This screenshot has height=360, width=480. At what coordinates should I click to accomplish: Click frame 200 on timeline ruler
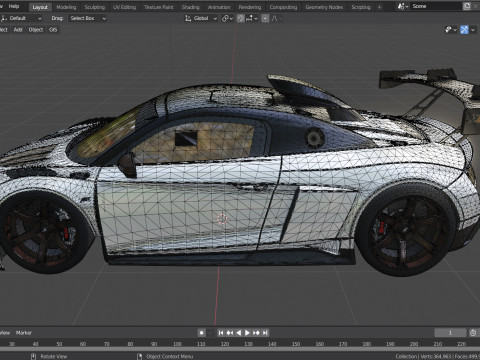click(x=414, y=344)
